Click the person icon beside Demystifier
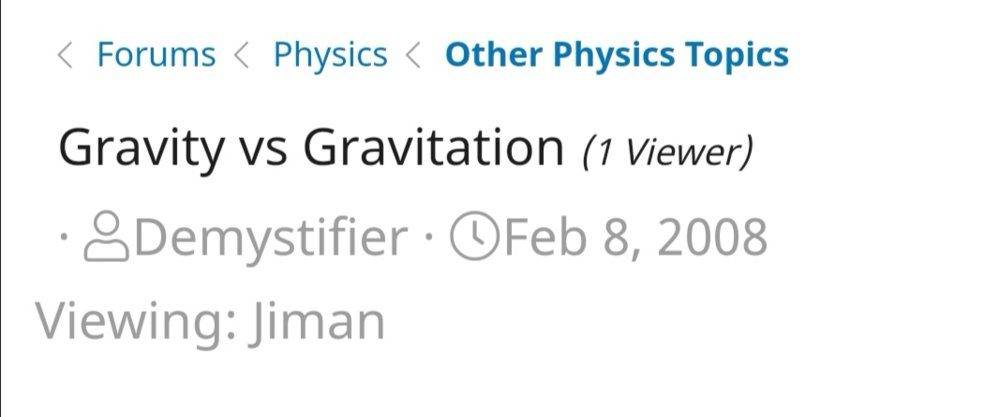Image resolution: width=1000 pixels, height=417 pixels. (x=106, y=239)
